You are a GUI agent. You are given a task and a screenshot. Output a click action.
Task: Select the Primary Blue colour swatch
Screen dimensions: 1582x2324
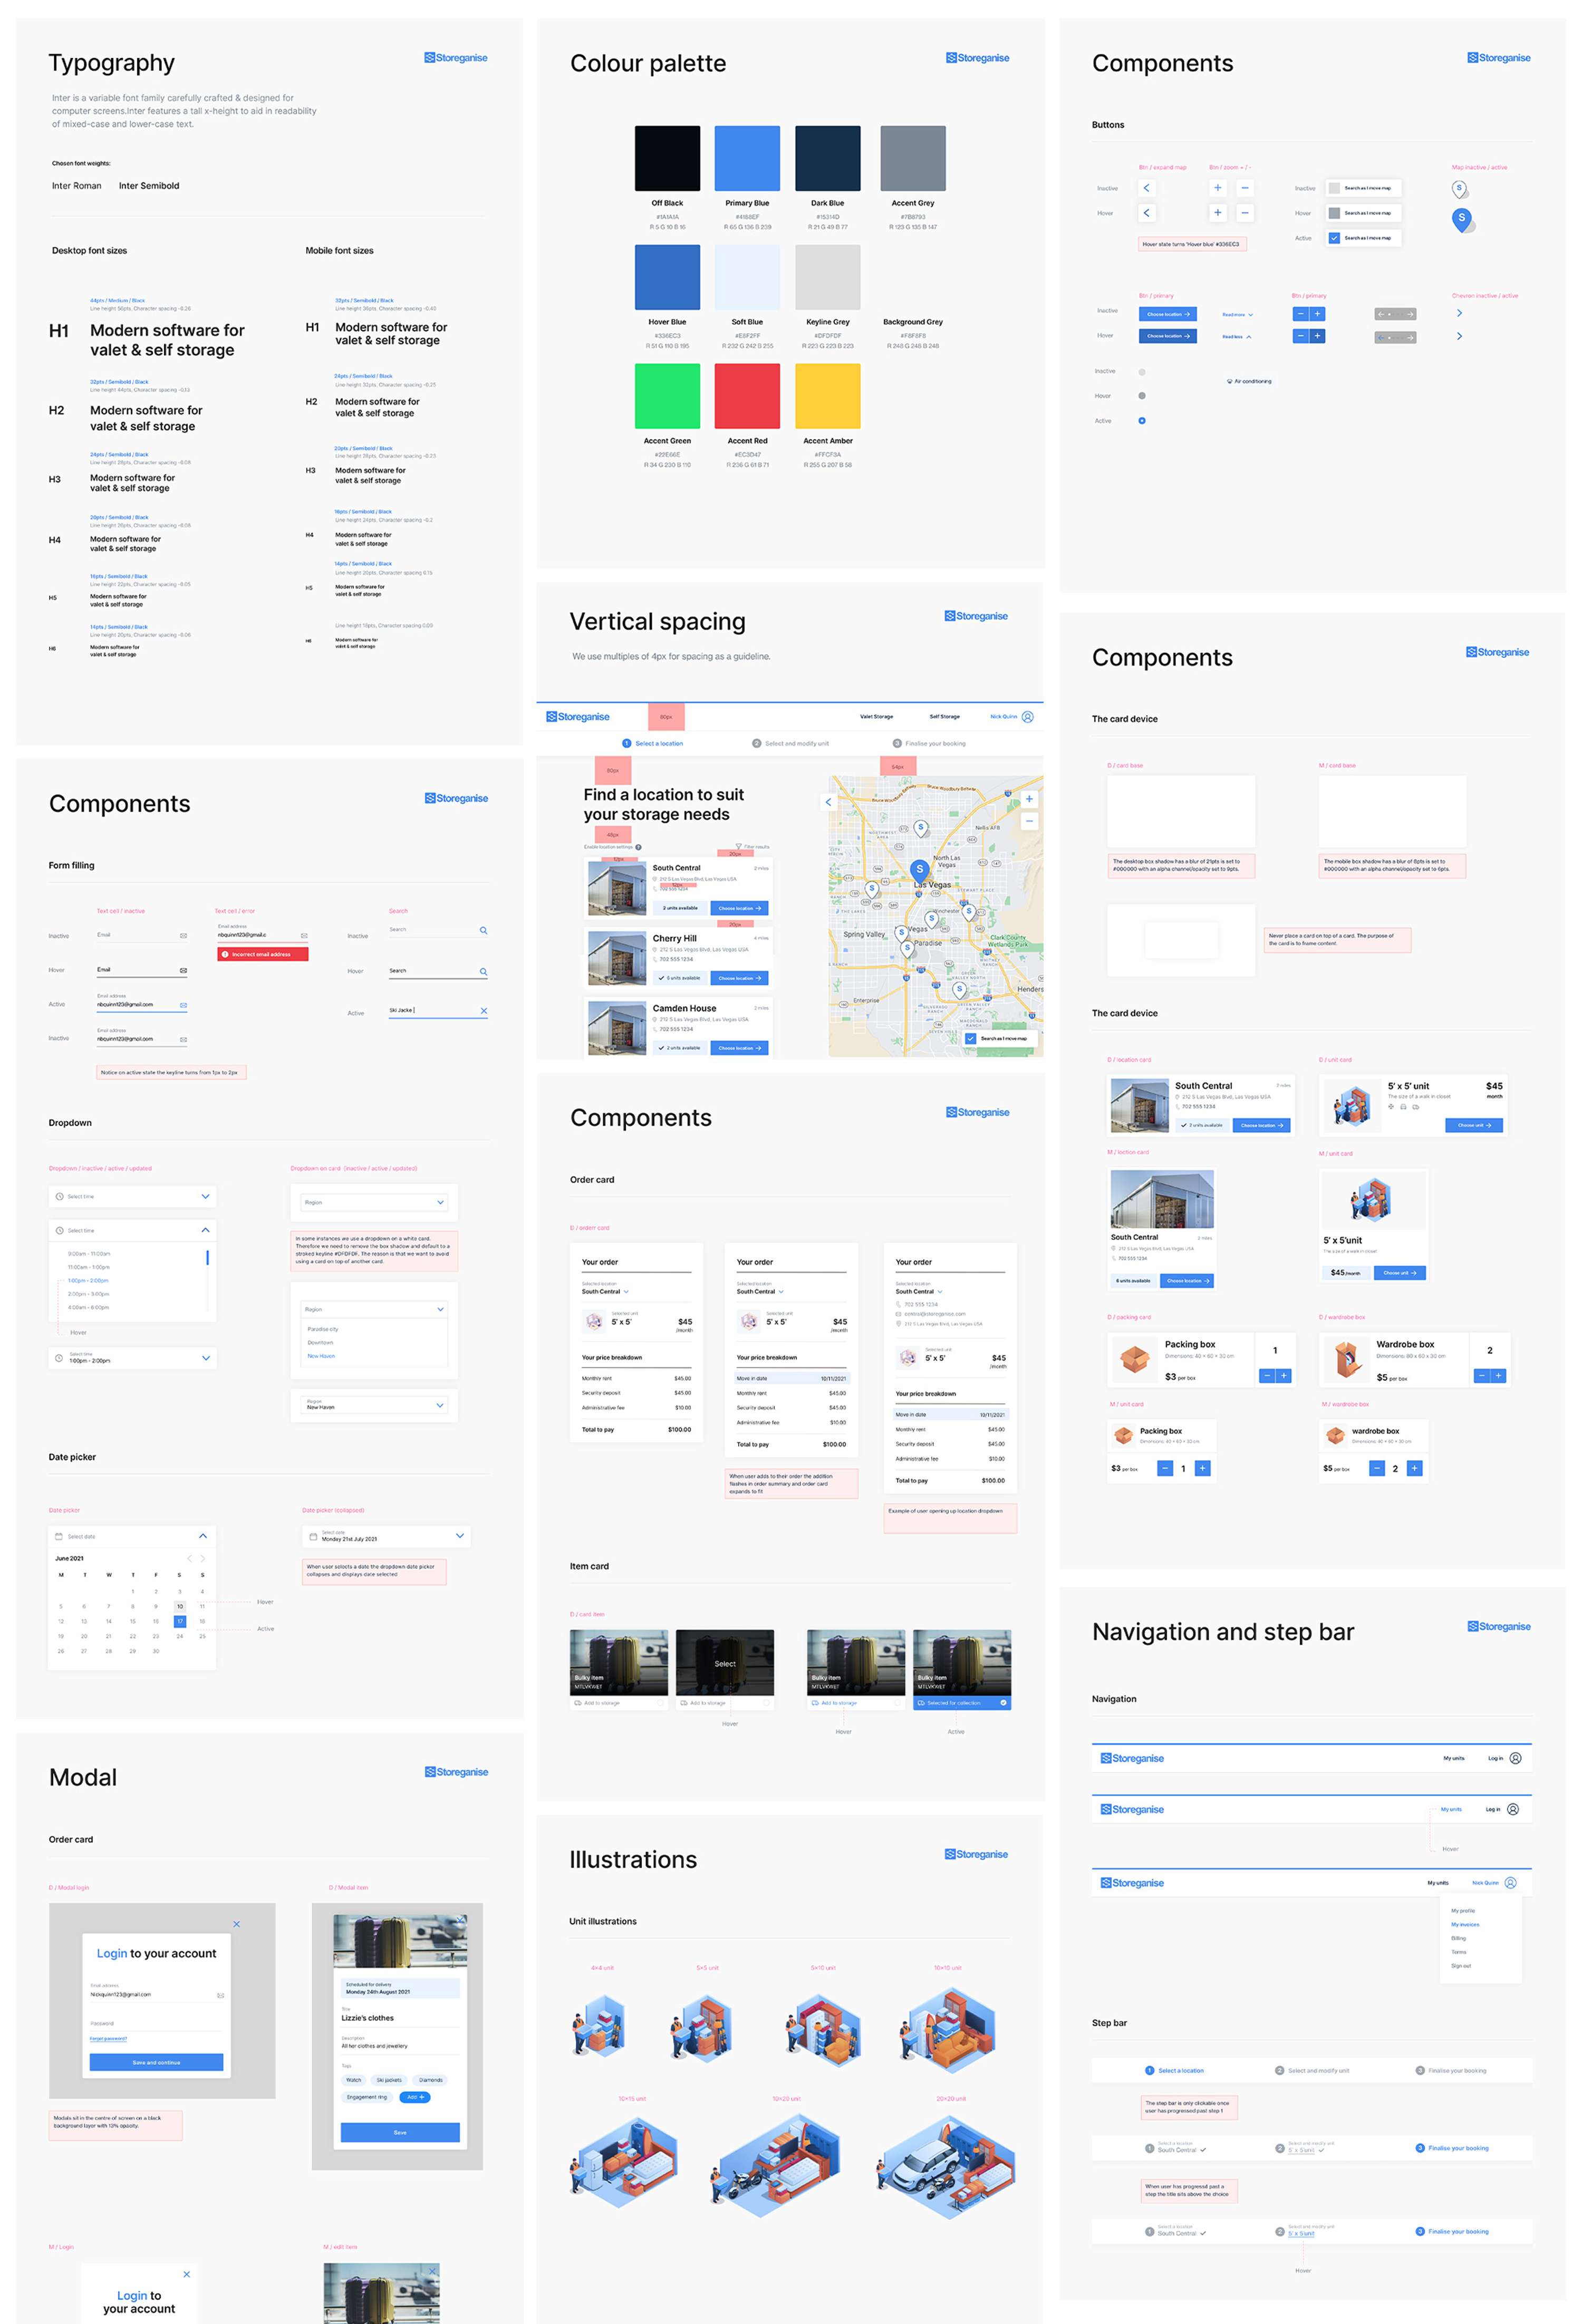click(x=747, y=158)
